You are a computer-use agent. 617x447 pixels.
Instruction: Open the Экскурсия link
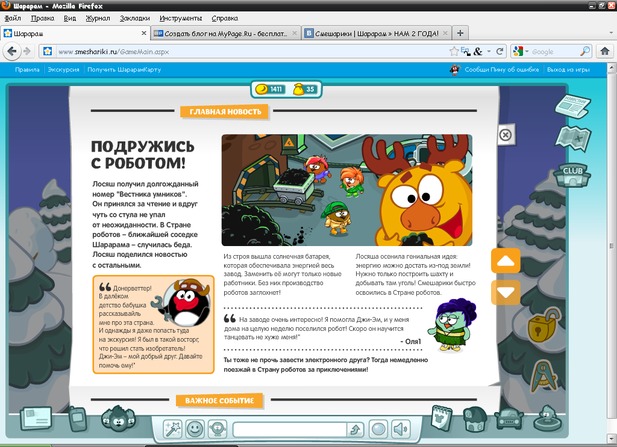[63, 70]
